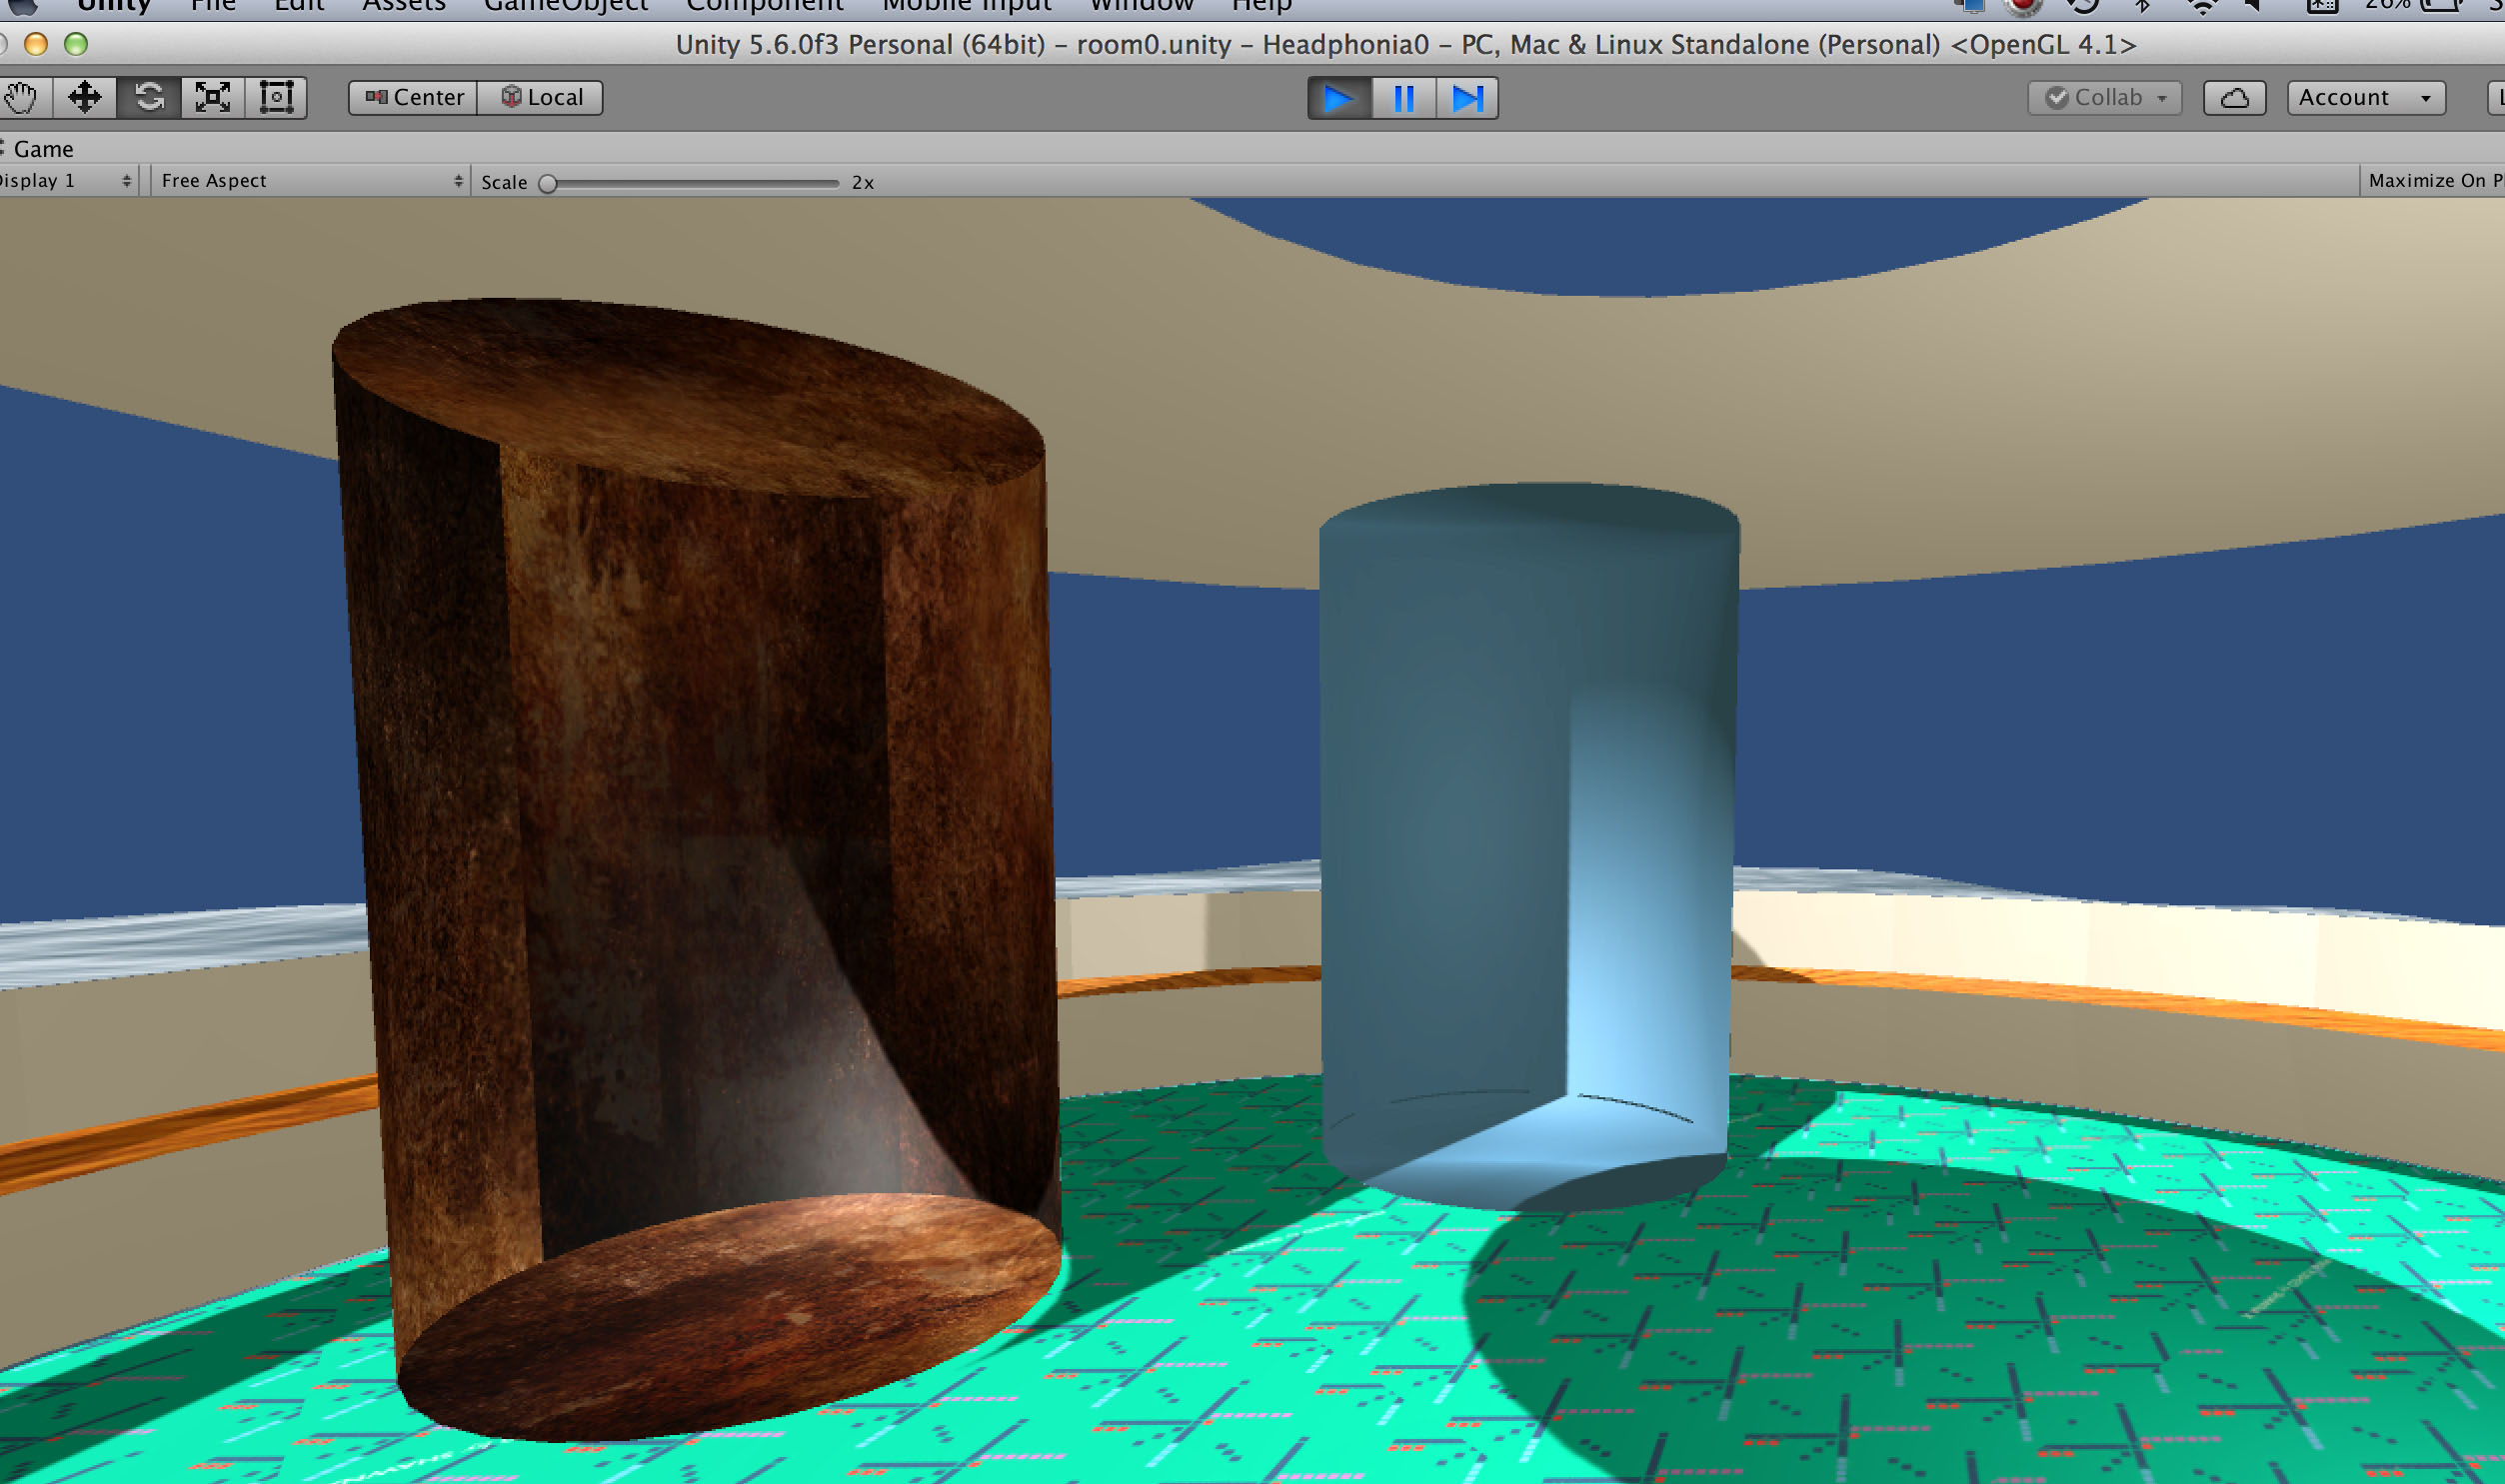Click the Step frame button
Image resolution: width=2505 pixels, height=1484 pixels.
(1467, 98)
